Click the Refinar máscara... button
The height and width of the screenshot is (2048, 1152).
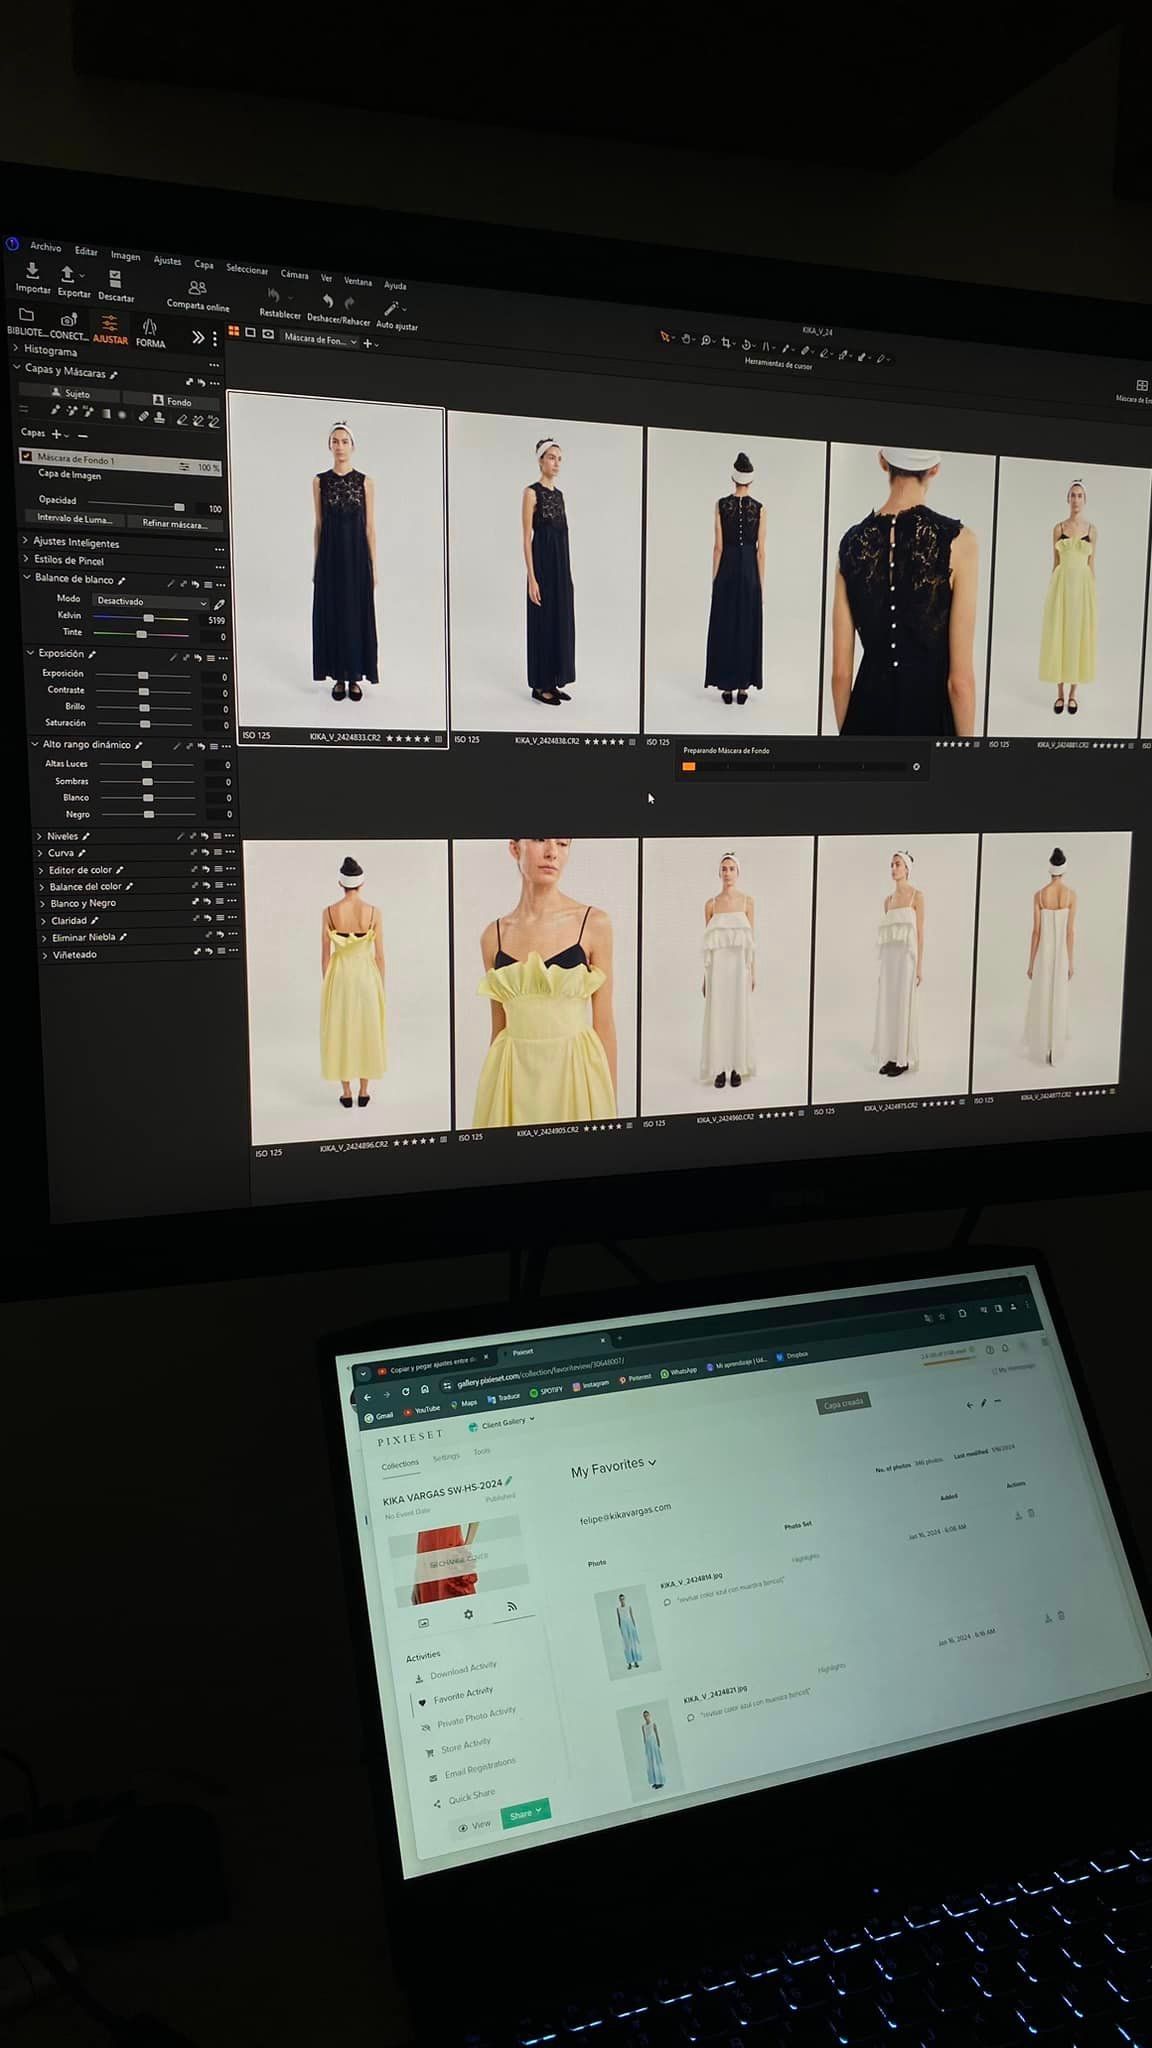point(175,524)
